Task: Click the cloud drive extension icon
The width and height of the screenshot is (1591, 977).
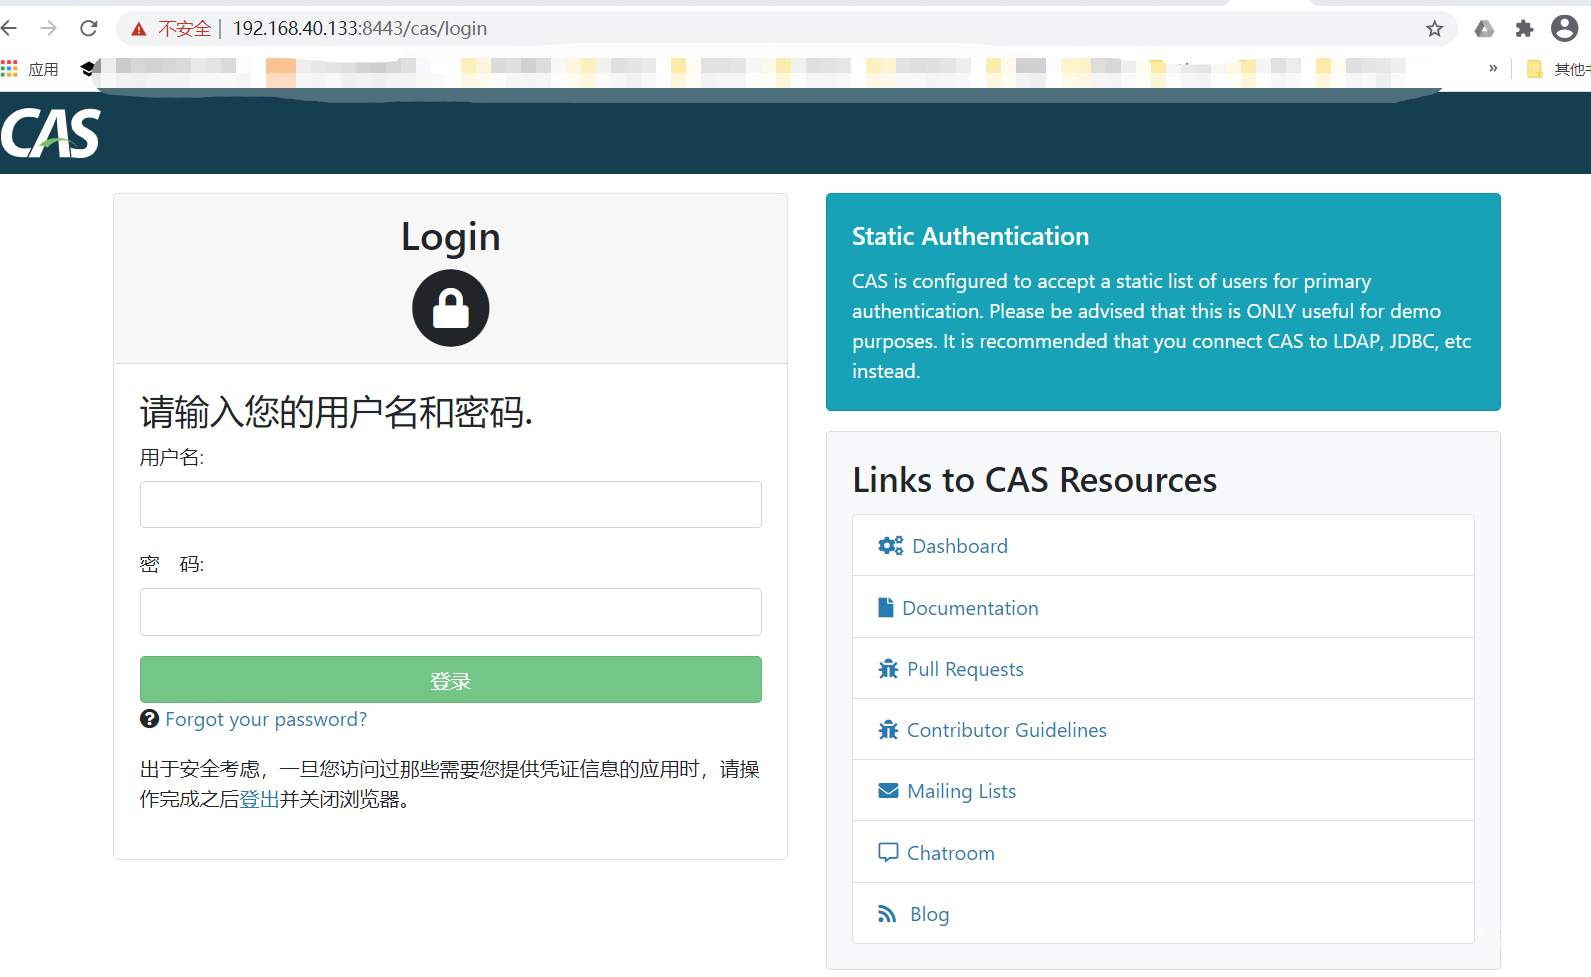Action: [1484, 29]
